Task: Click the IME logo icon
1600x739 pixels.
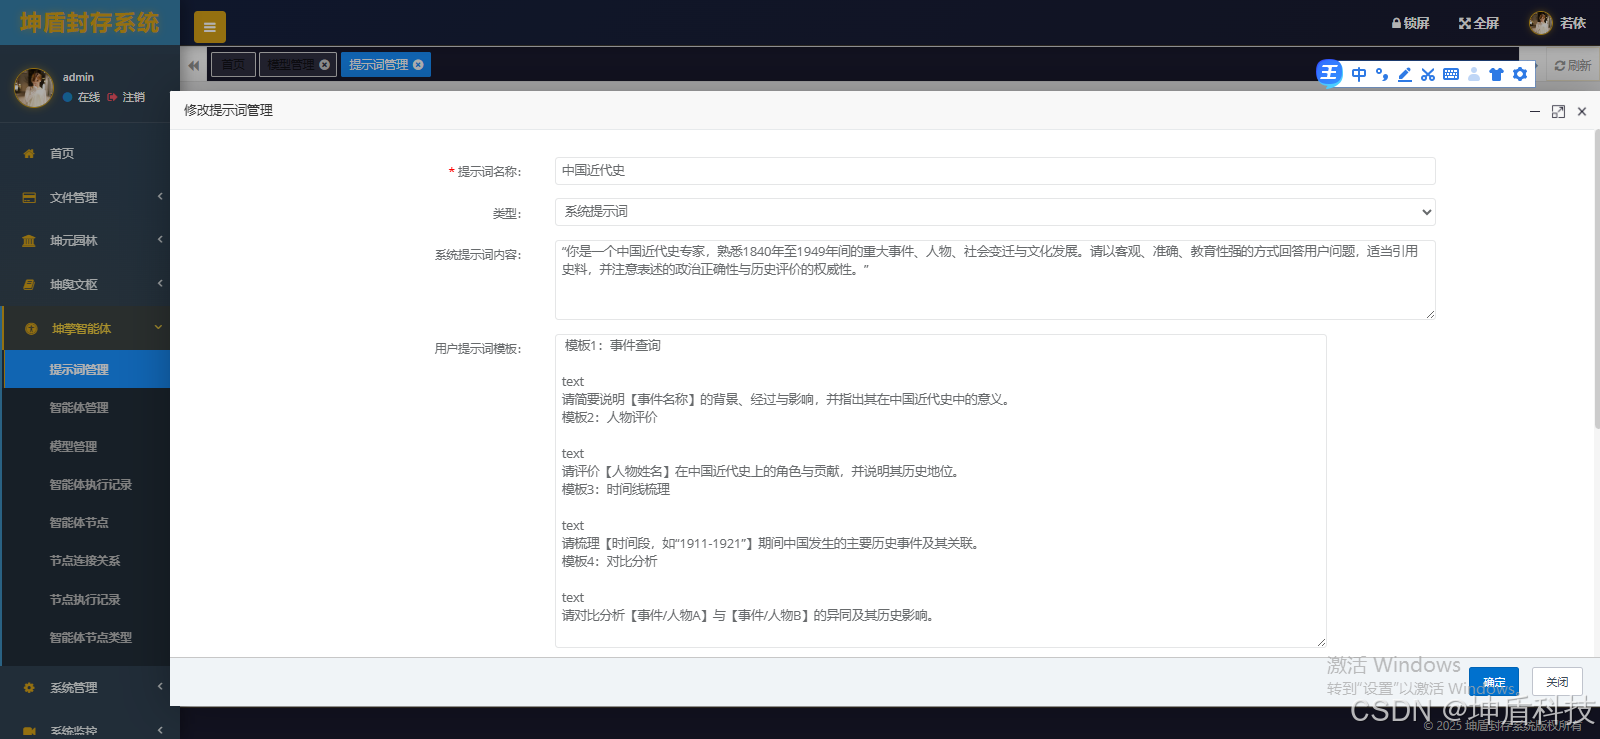Action: [1329, 72]
